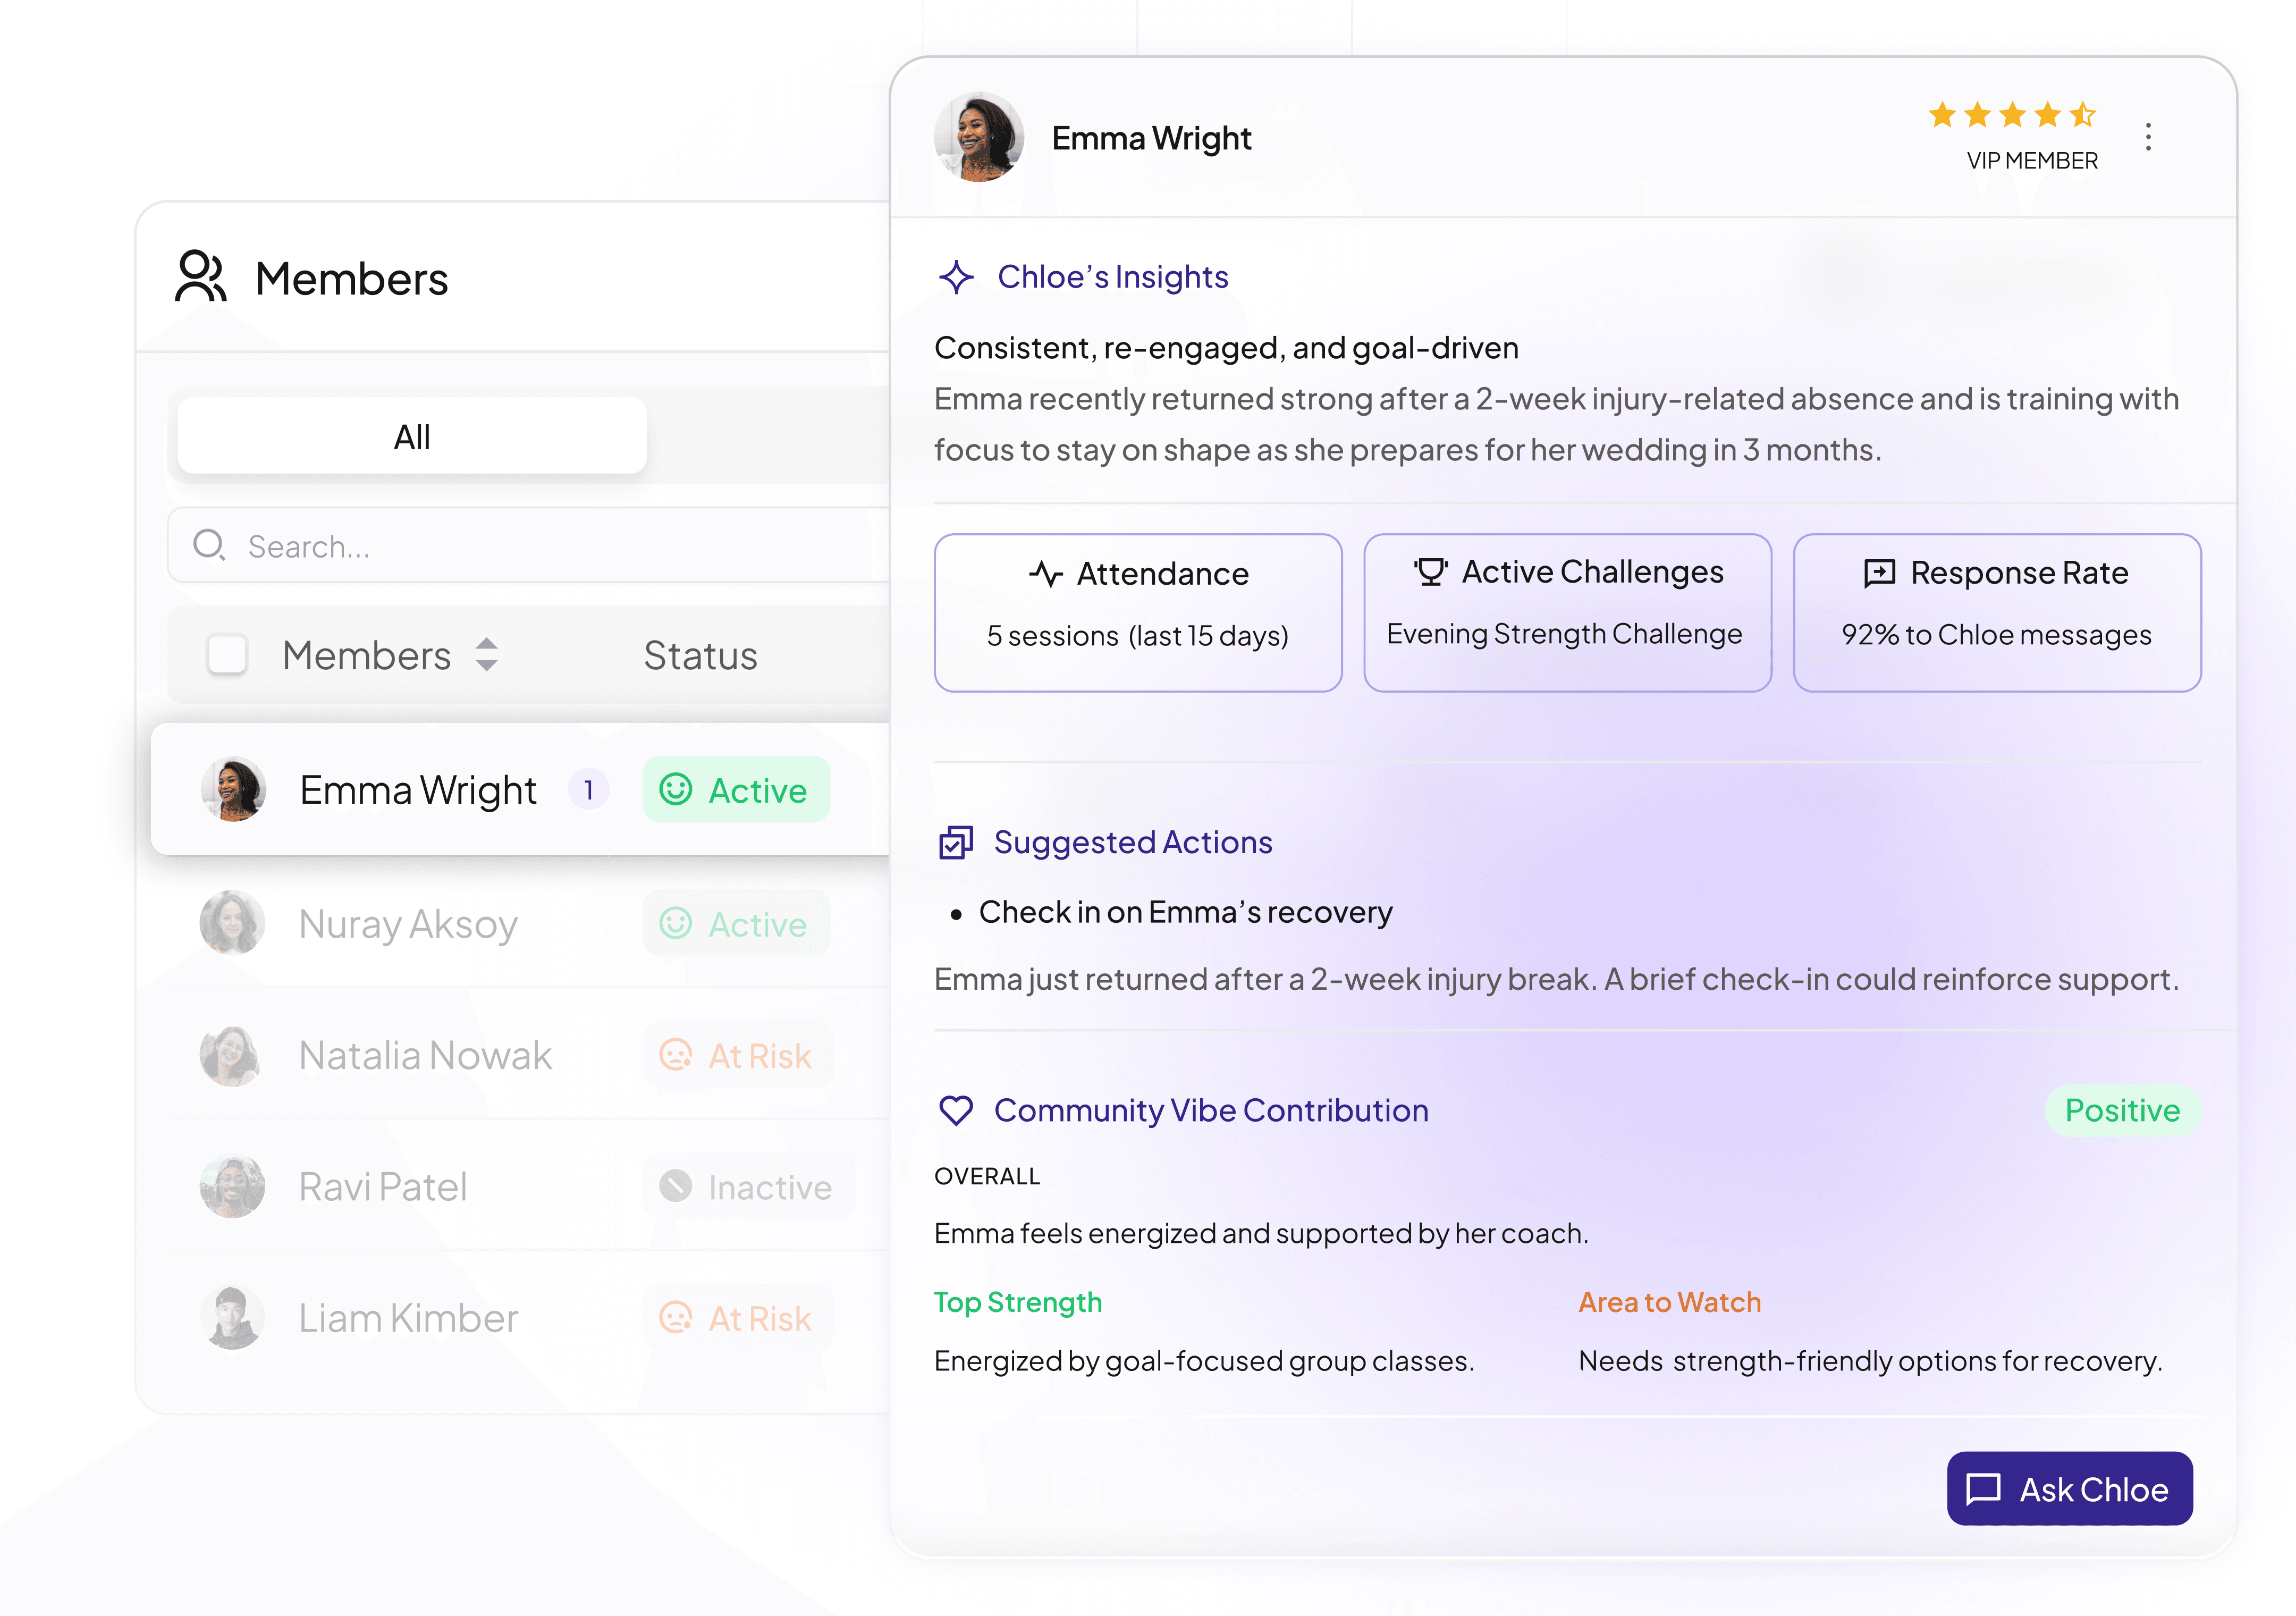This screenshot has width=2296, height=1616.
Task: Click Emma Wright's profile avatar in detail panel
Action: click(x=979, y=137)
